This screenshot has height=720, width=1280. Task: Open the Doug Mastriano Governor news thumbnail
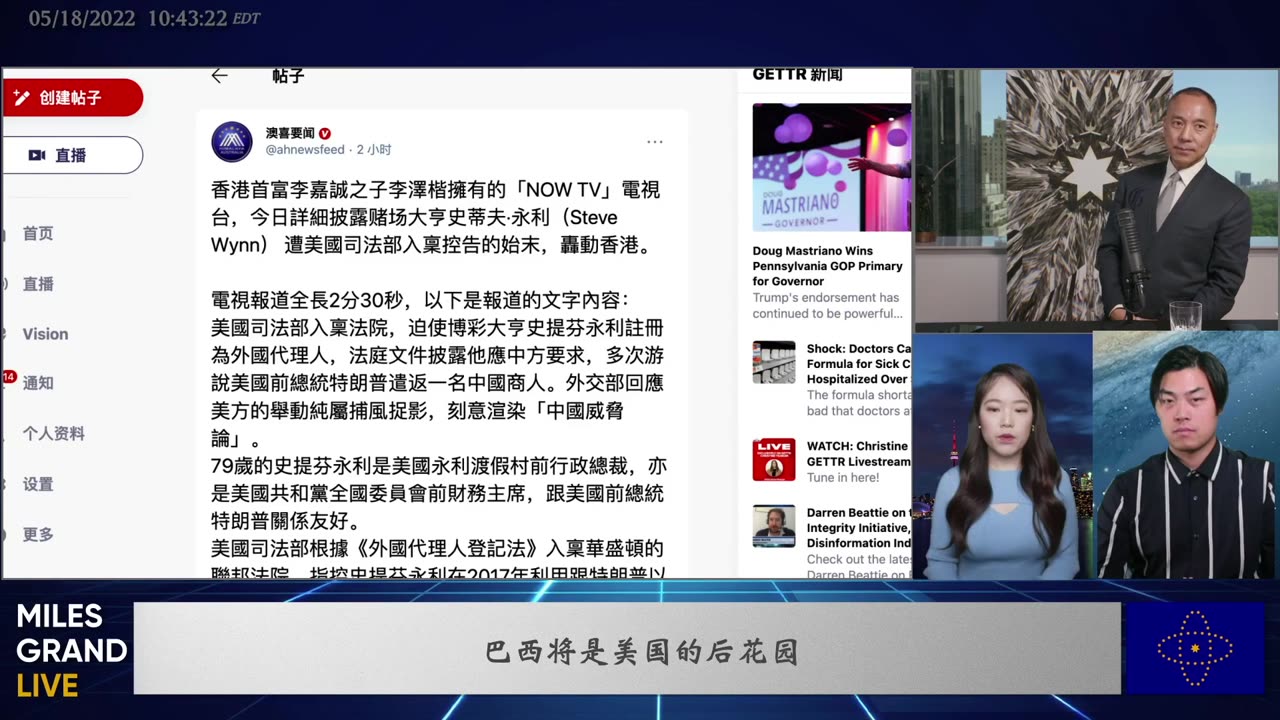click(832, 168)
